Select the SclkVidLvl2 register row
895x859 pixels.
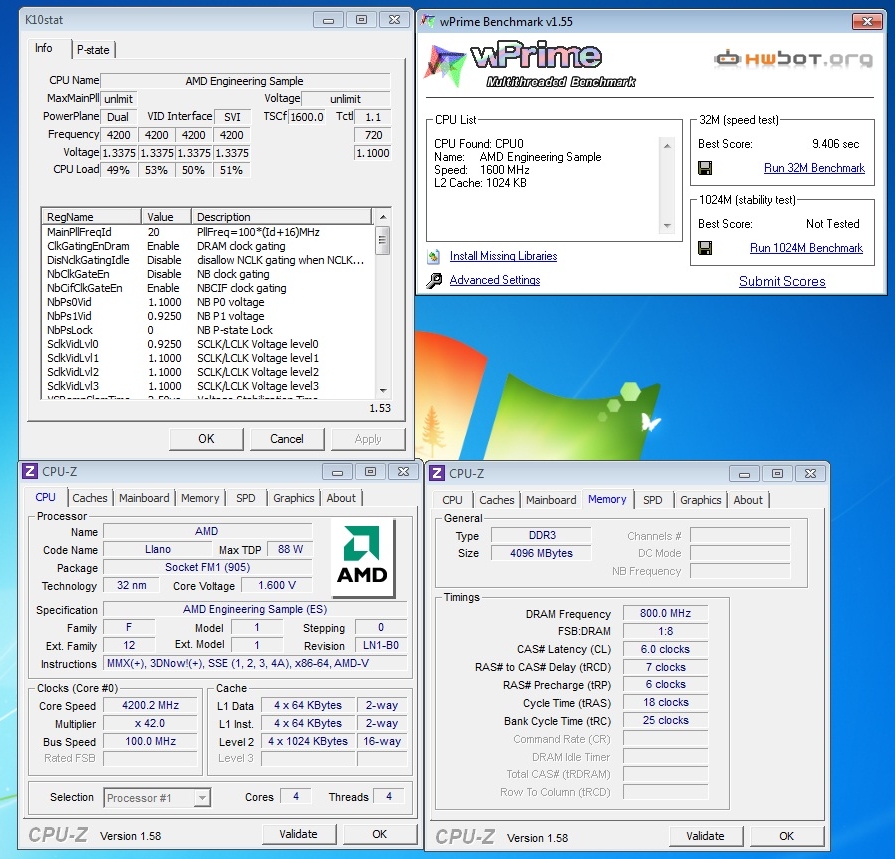[x=208, y=372]
